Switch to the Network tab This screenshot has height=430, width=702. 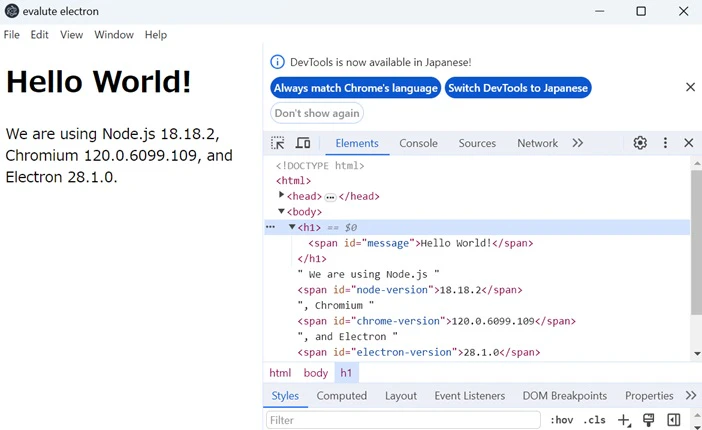tap(537, 143)
